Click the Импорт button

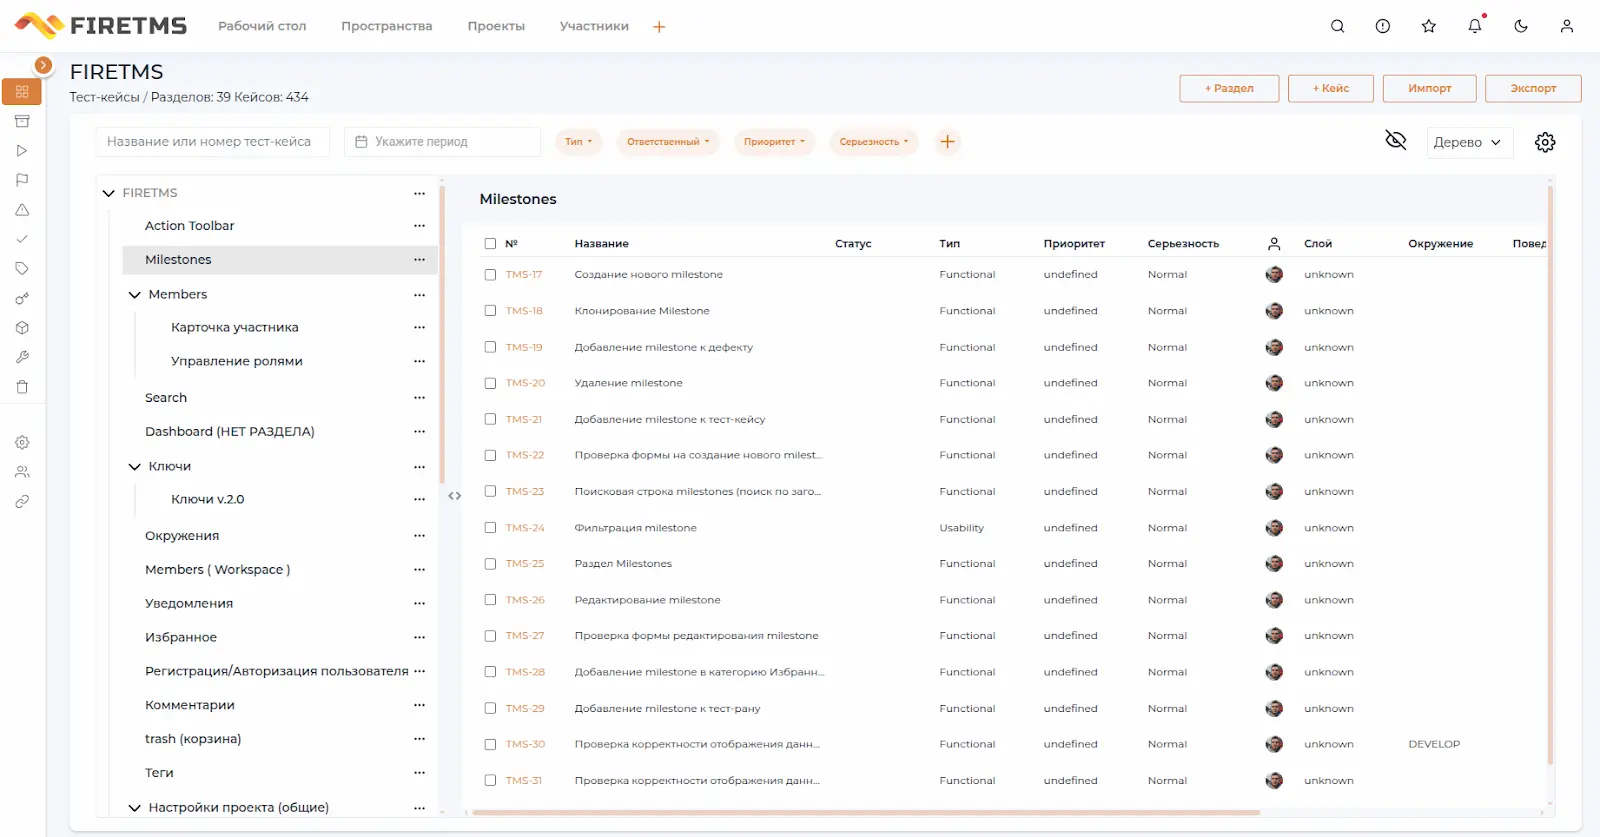tap(1430, 88)
